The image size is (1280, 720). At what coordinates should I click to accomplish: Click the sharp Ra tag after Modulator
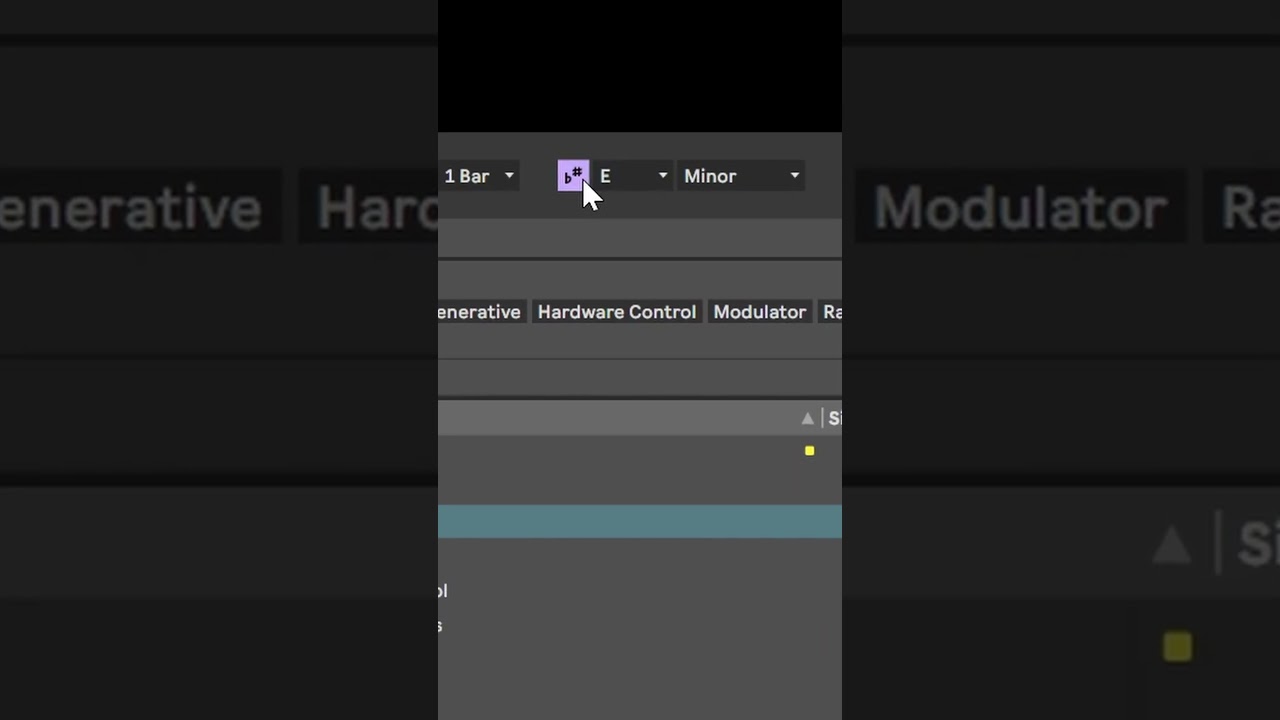(x=830, y=312)
